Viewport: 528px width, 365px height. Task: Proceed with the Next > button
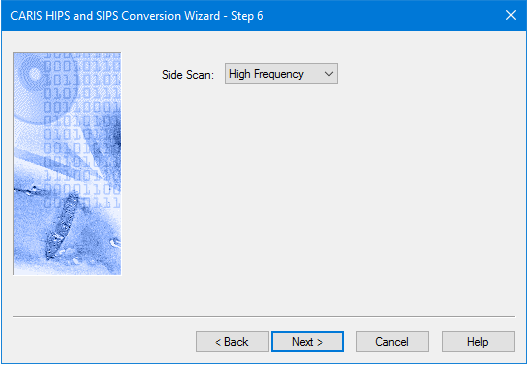coord(307,342)
